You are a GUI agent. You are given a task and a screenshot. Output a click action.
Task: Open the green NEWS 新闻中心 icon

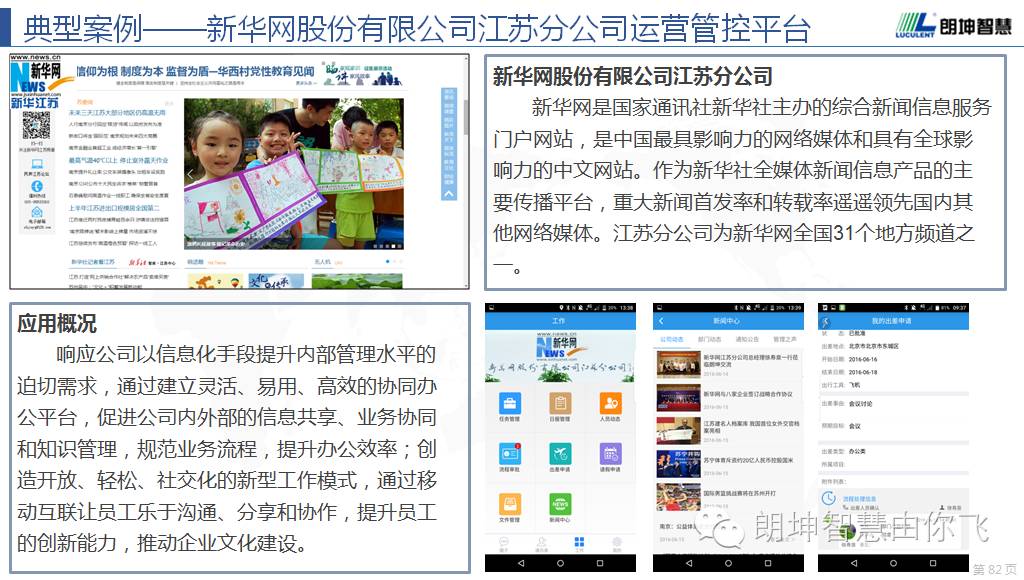point(560,504)
